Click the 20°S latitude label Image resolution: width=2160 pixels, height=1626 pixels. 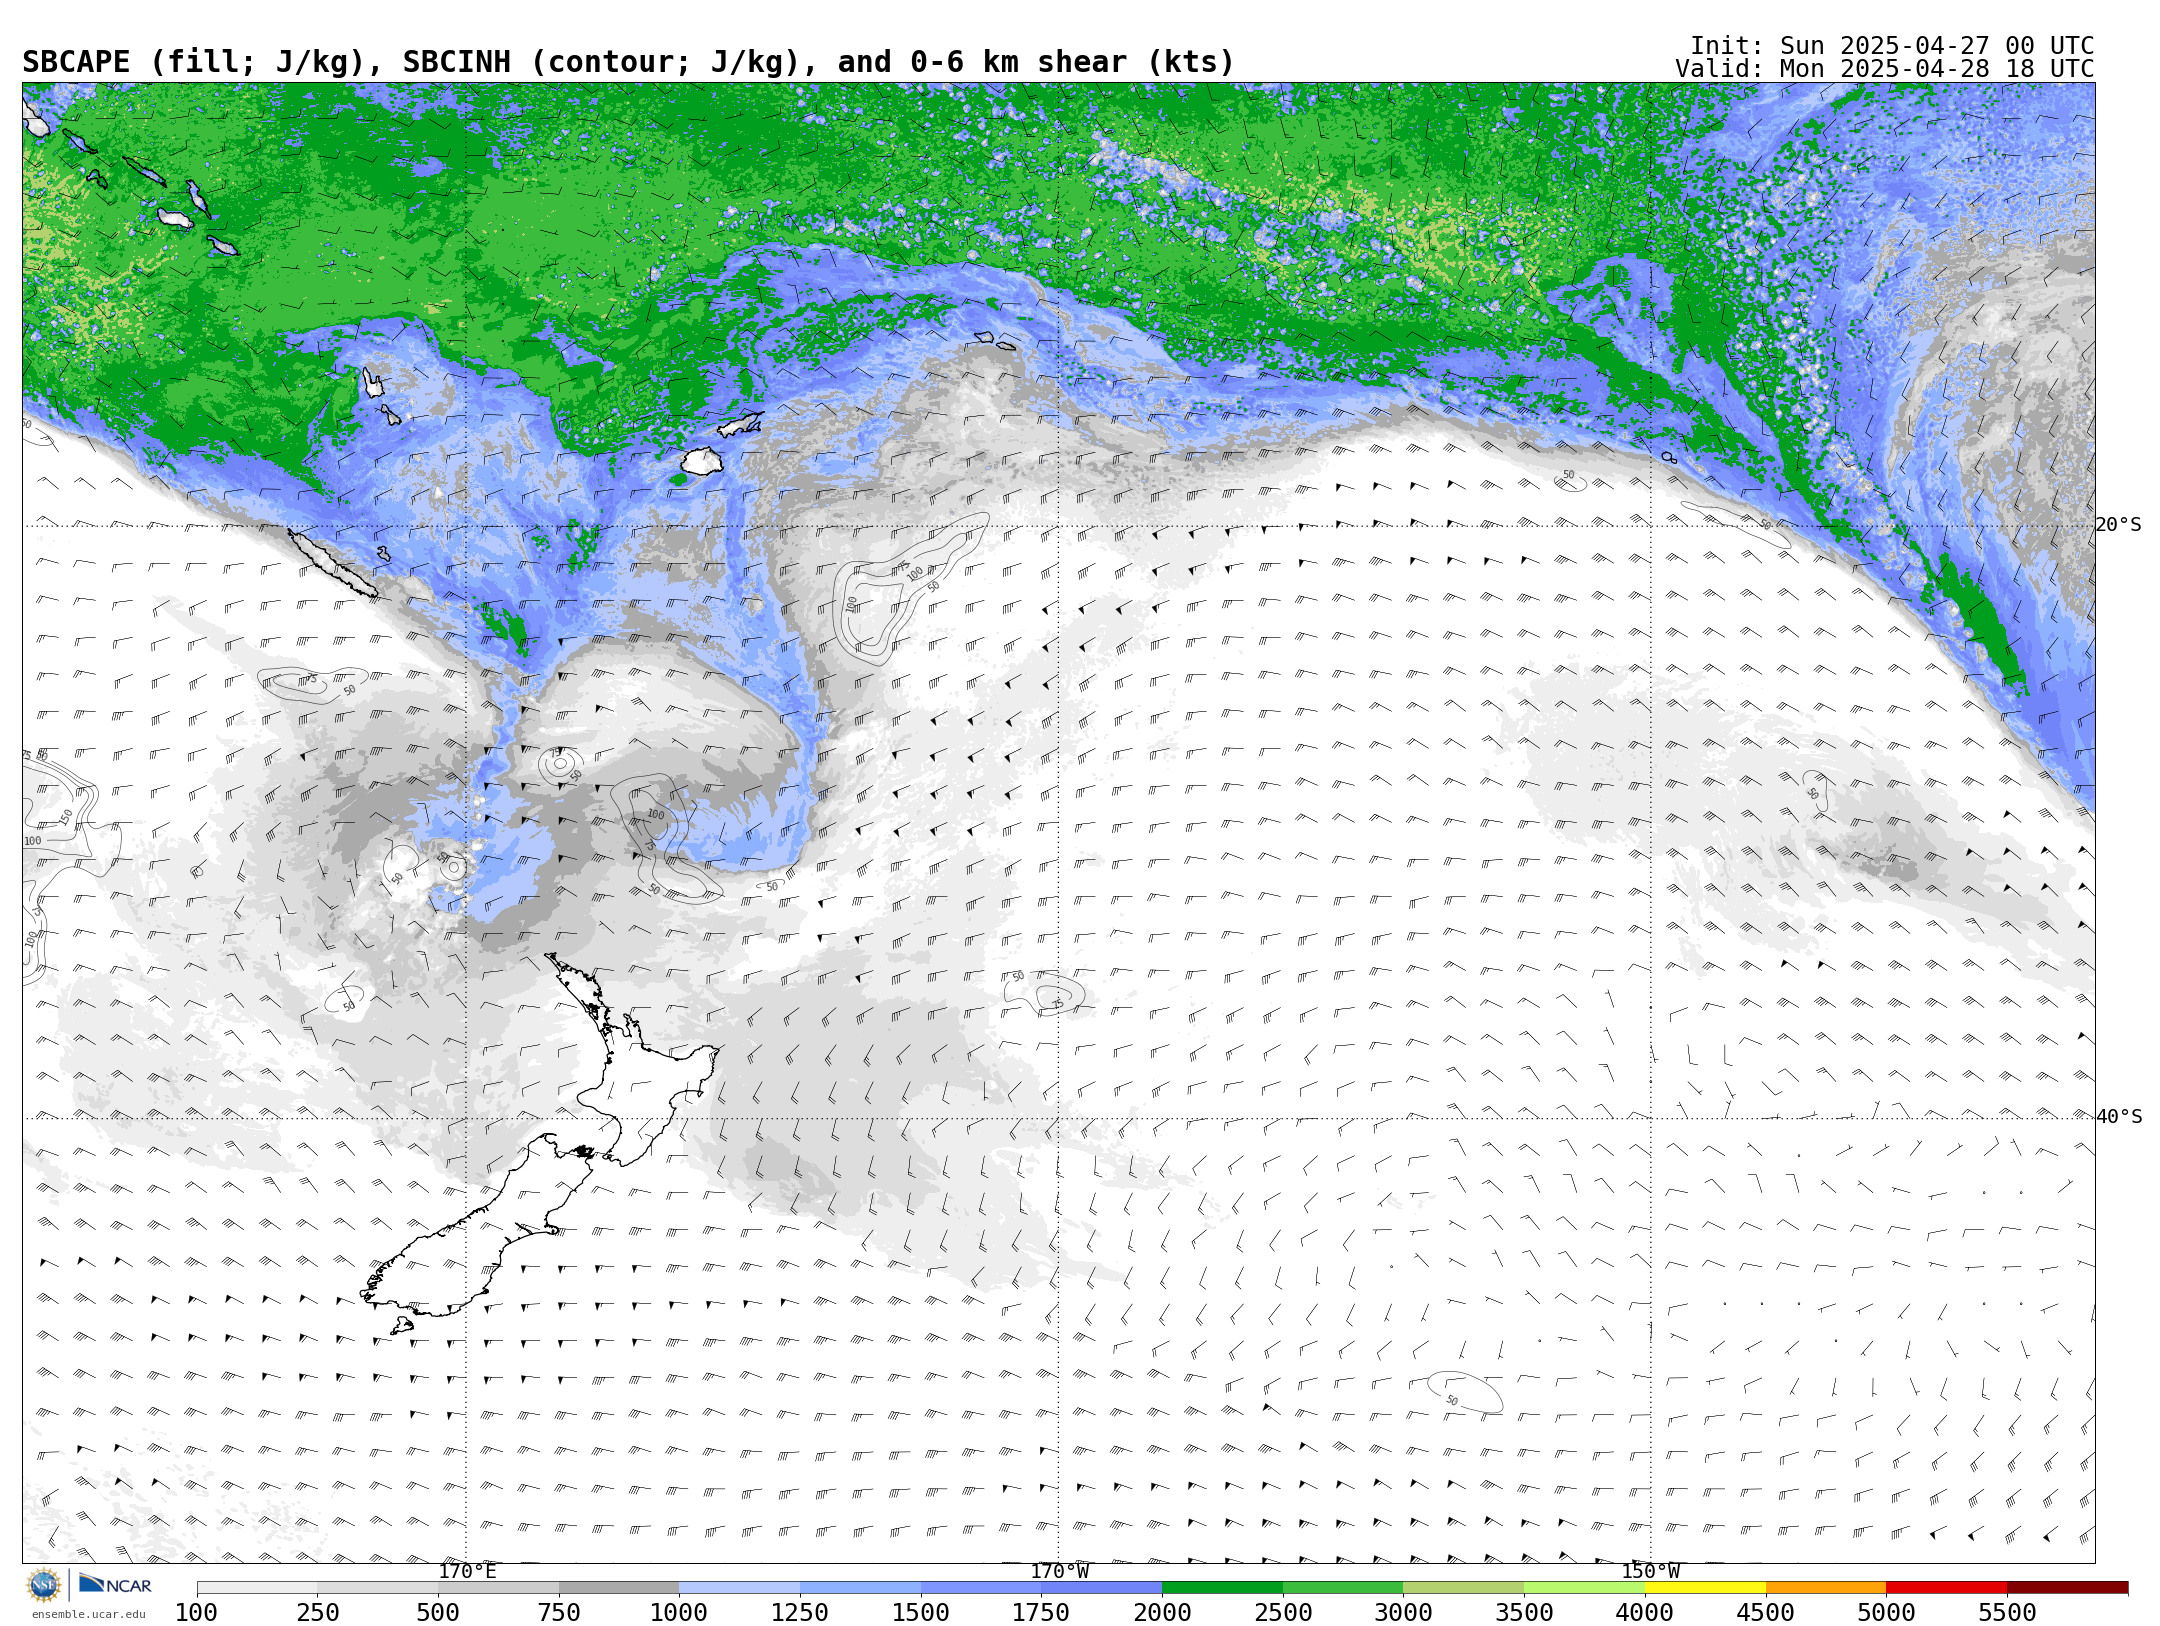pyautogui.click(x=2119, y=525)
